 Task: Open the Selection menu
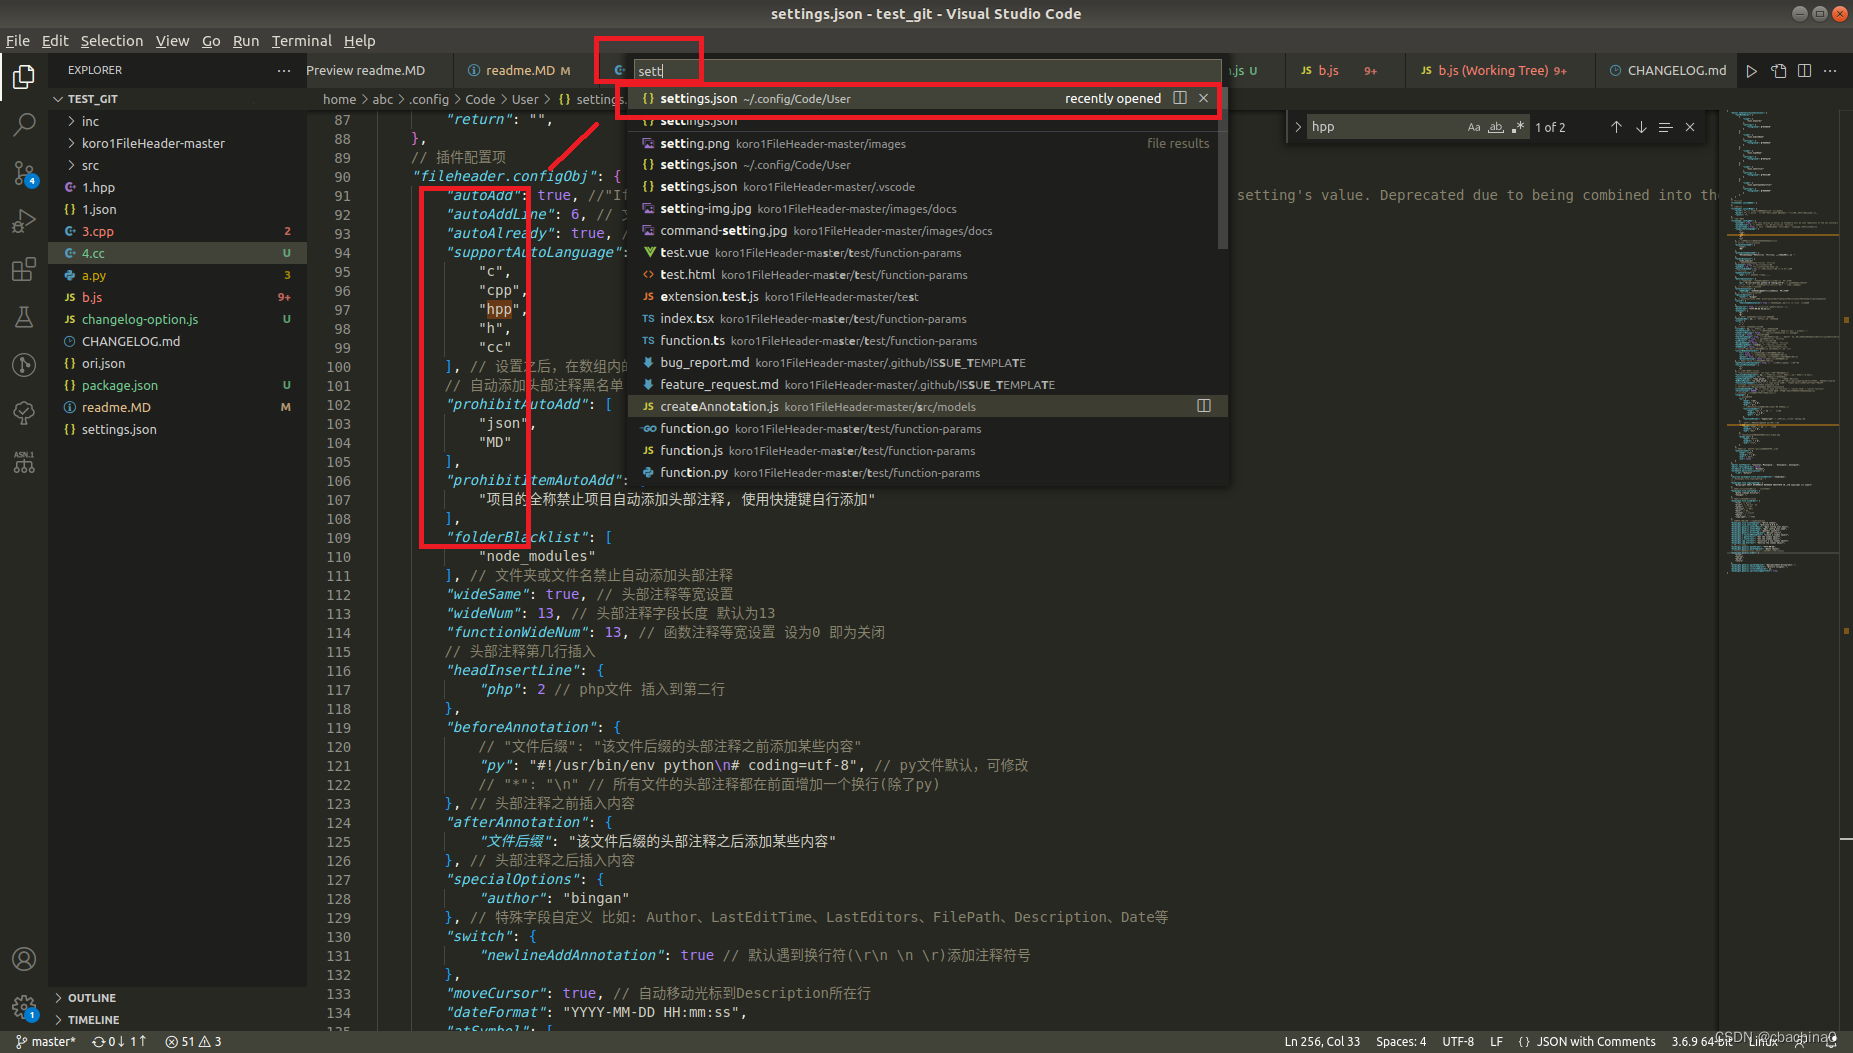click(x=112, y=41)
